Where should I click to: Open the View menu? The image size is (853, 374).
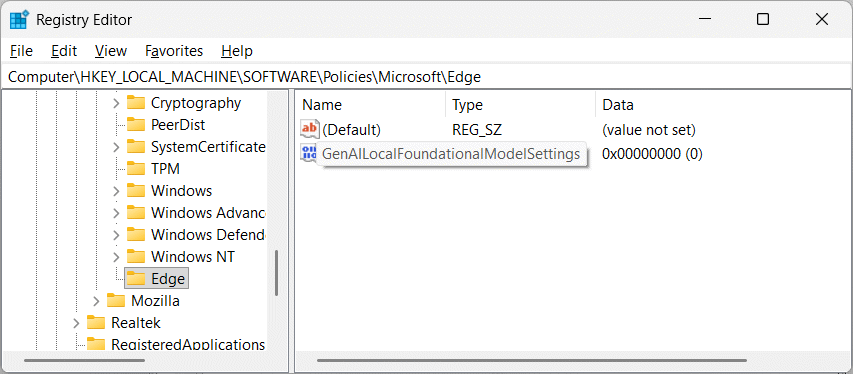pos(110,51)
